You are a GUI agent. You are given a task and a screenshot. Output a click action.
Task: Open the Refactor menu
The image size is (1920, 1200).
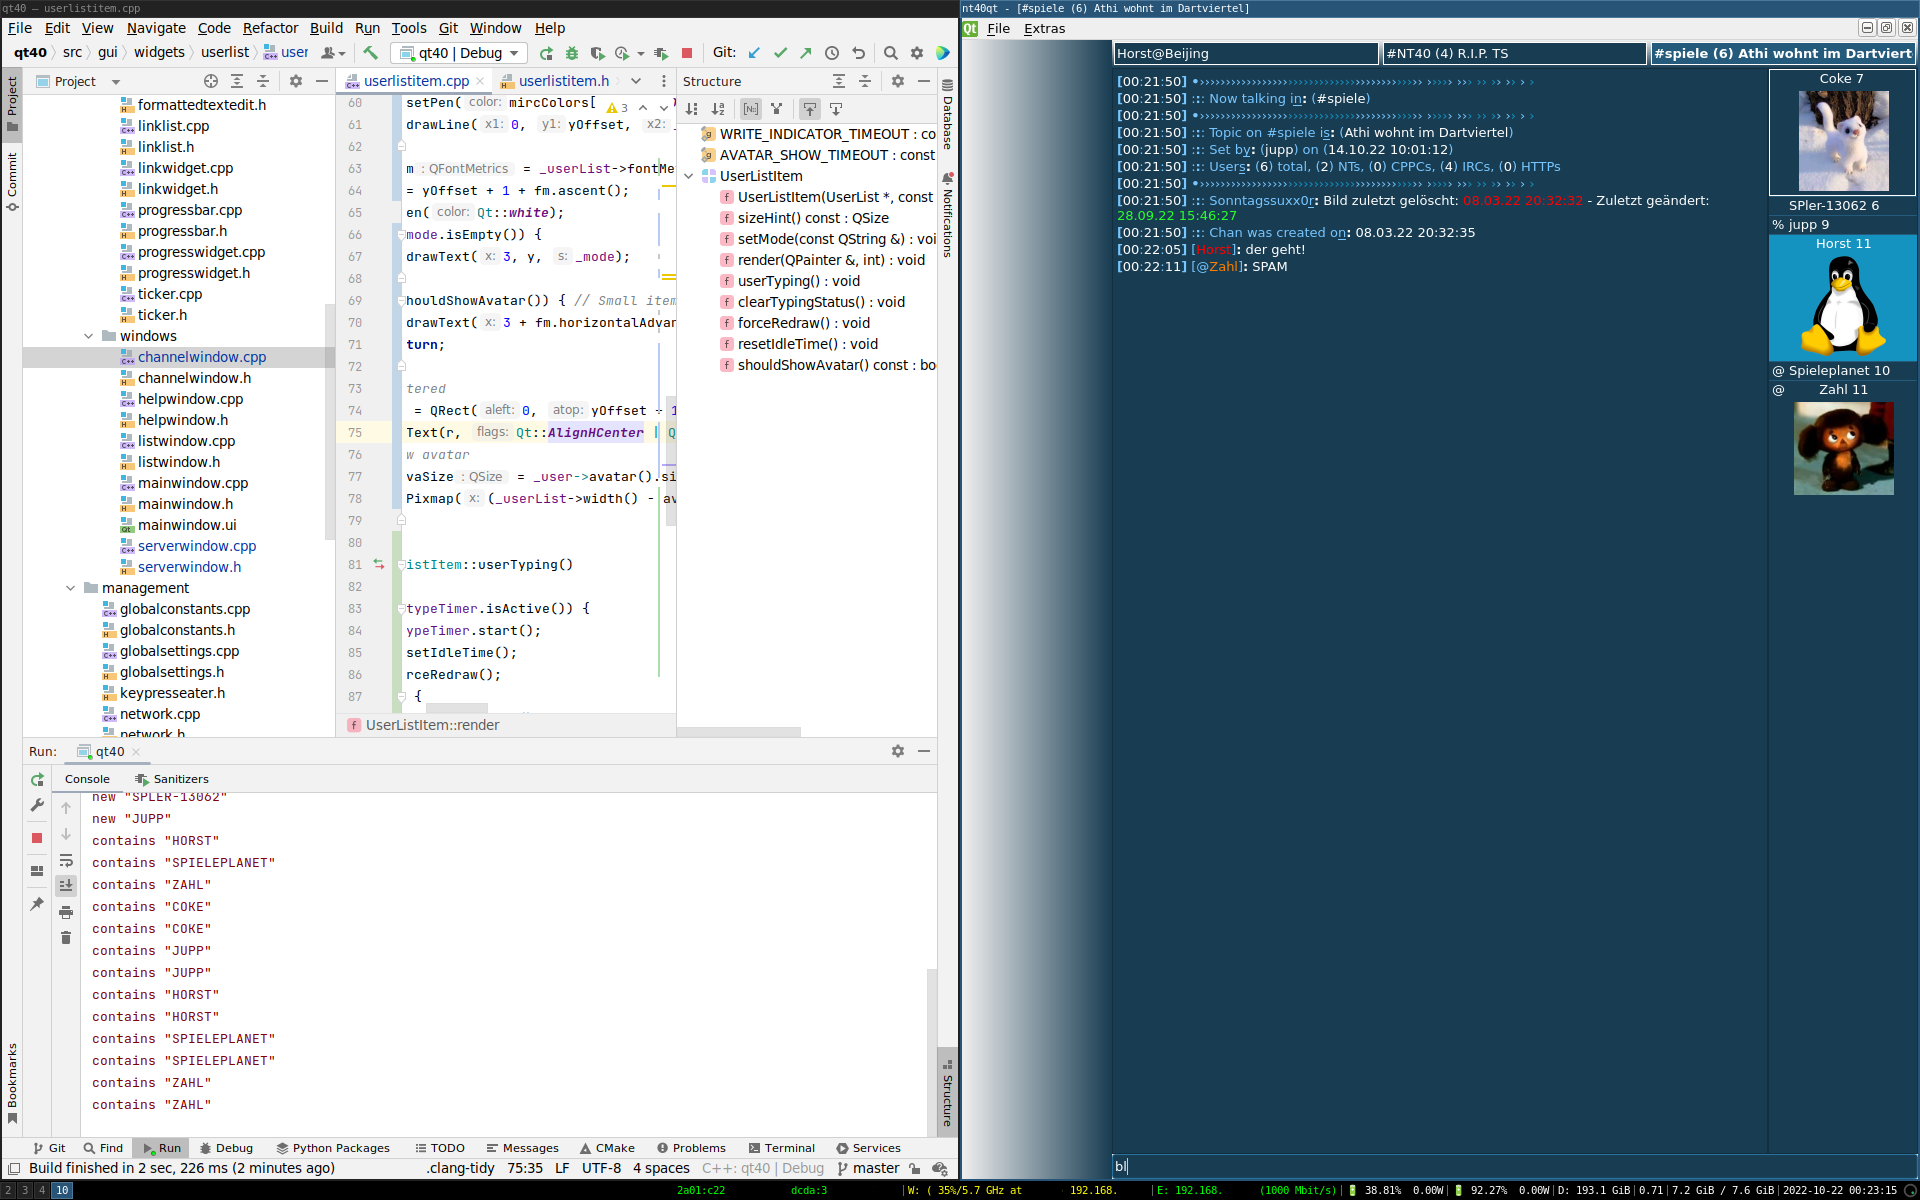pos(270,28)
